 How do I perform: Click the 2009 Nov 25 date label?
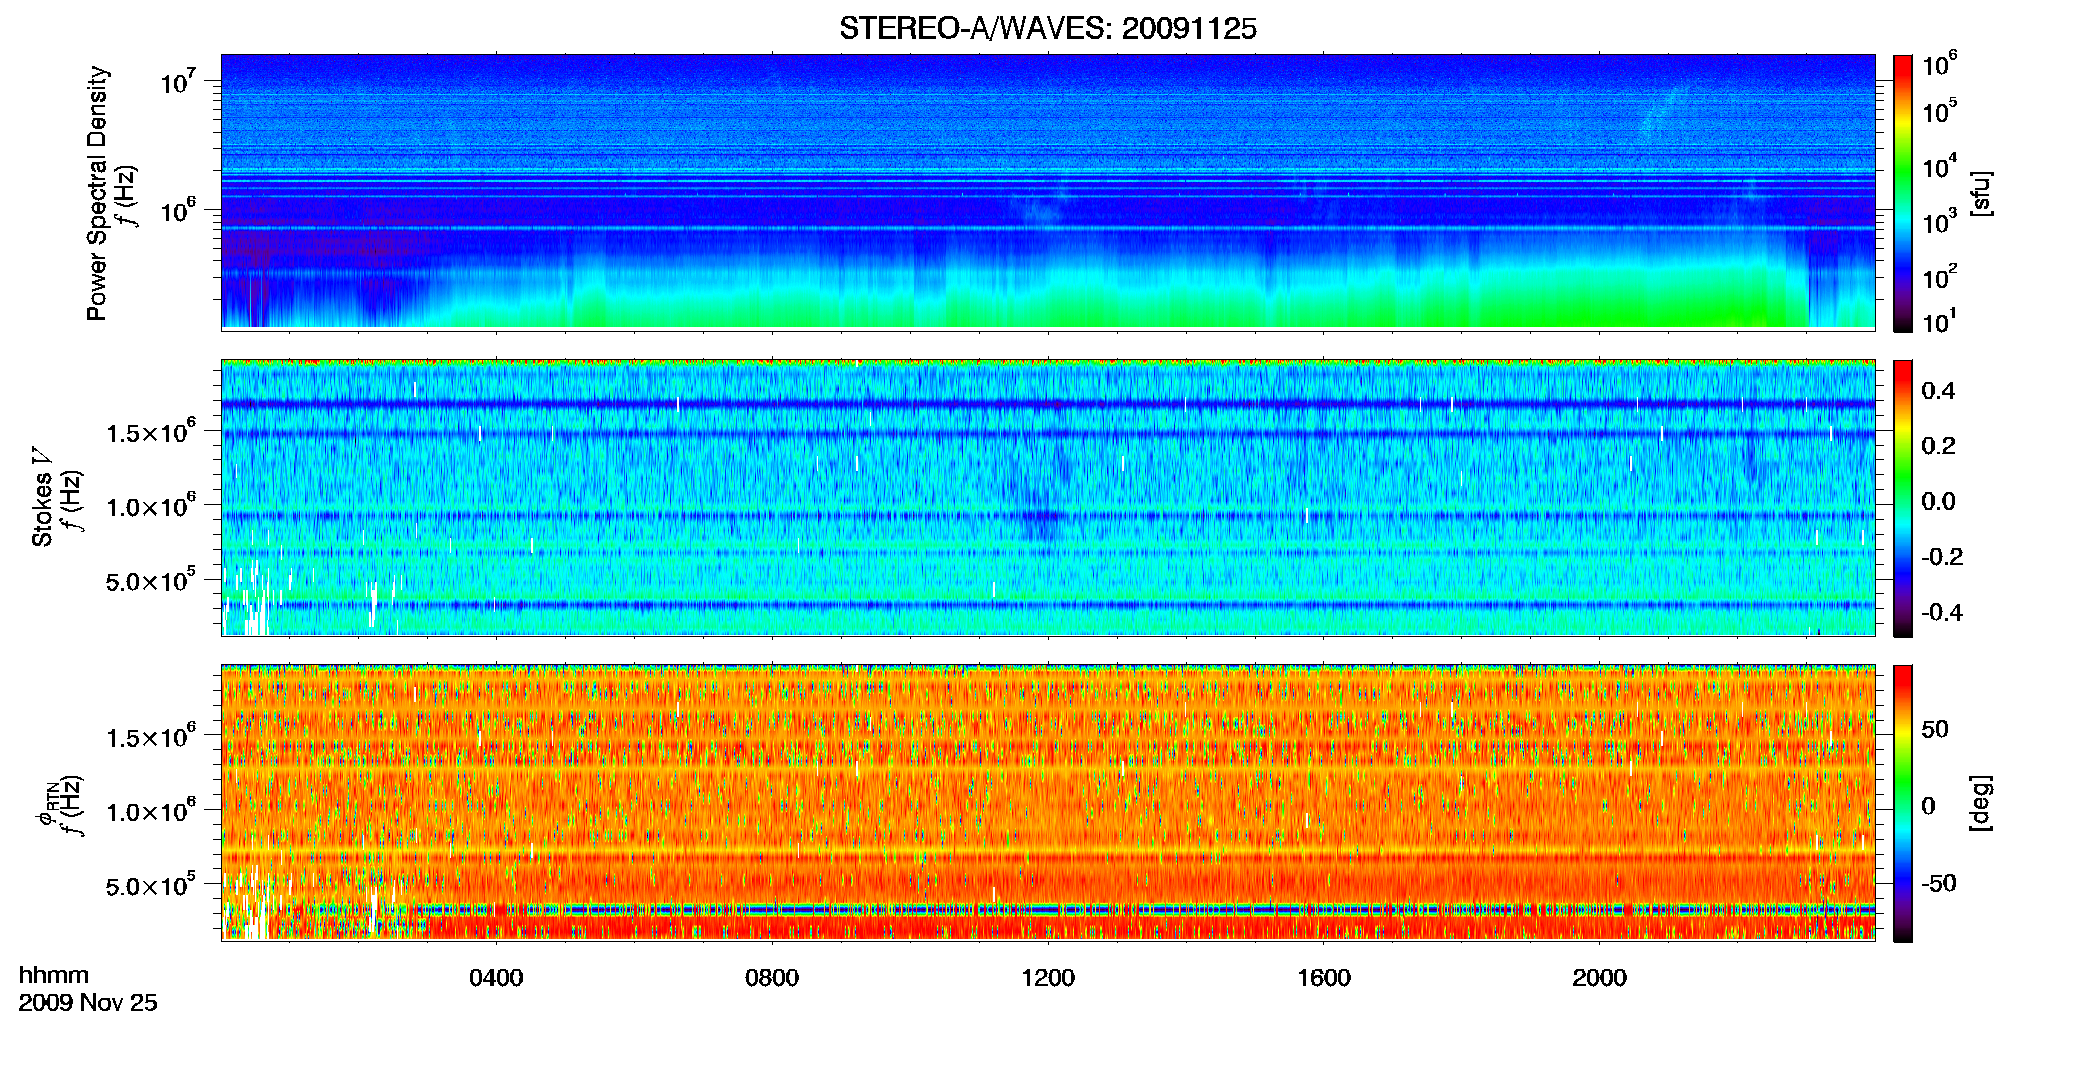pos(88,1003)
